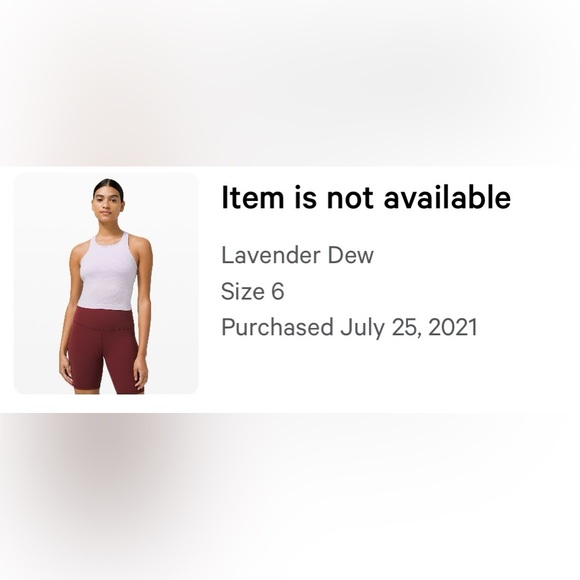Click the word 'available' in heading
The image size is (580, 580).
tap(447, 197)
